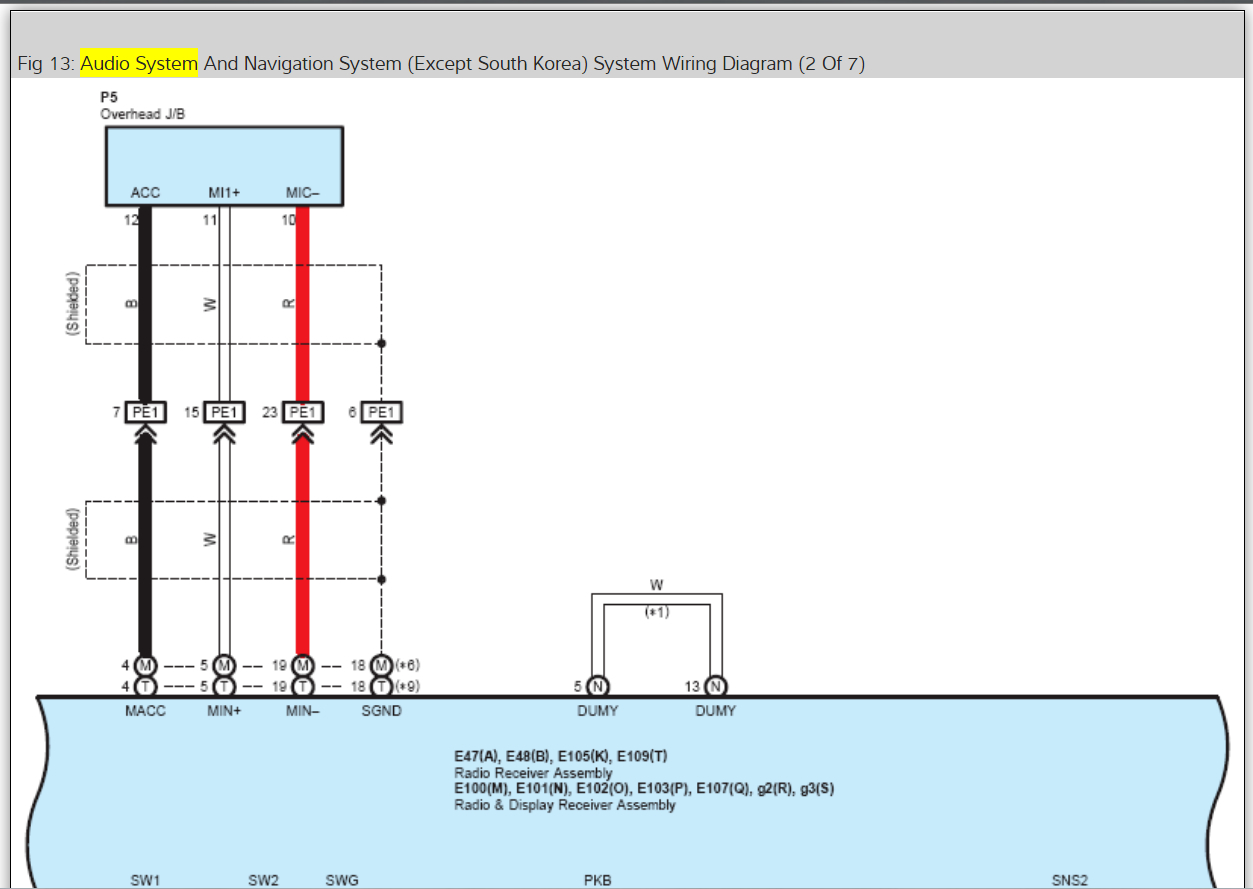
Task: Click pin number 12 under ACC
Action: coord(131,220)
